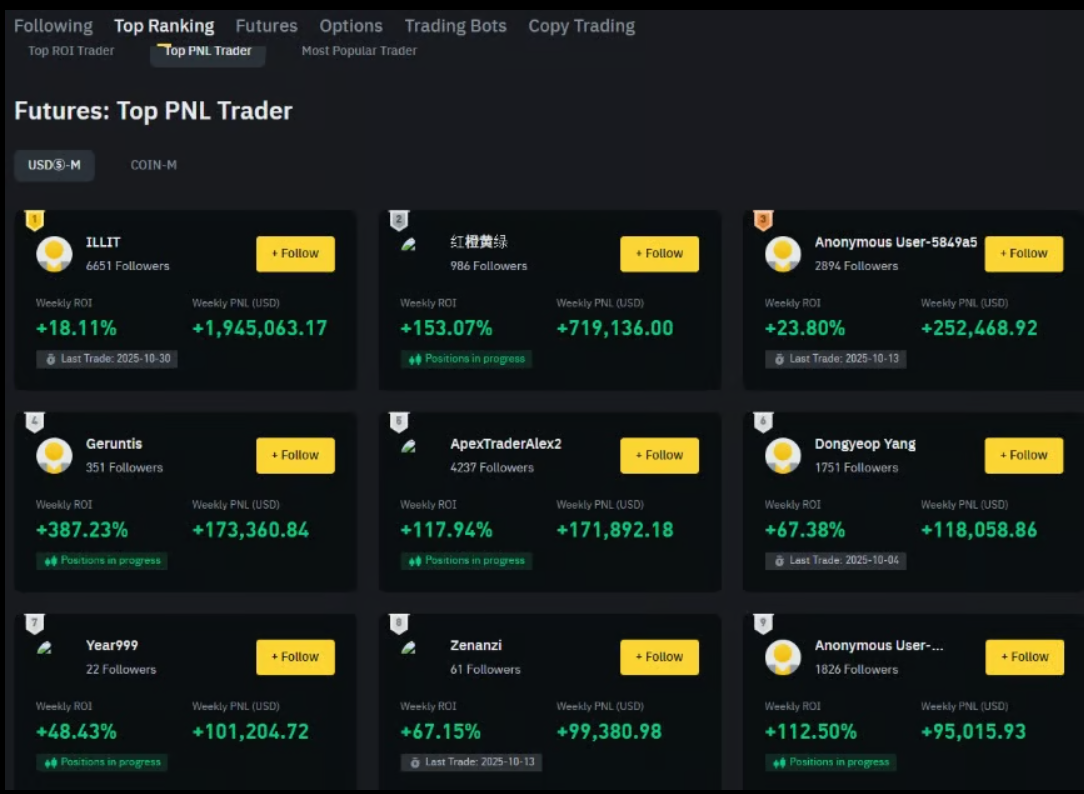Click Dongyeop Yang avatar icon
Viewport: 1084px width, 794px height.
(783, 456)
